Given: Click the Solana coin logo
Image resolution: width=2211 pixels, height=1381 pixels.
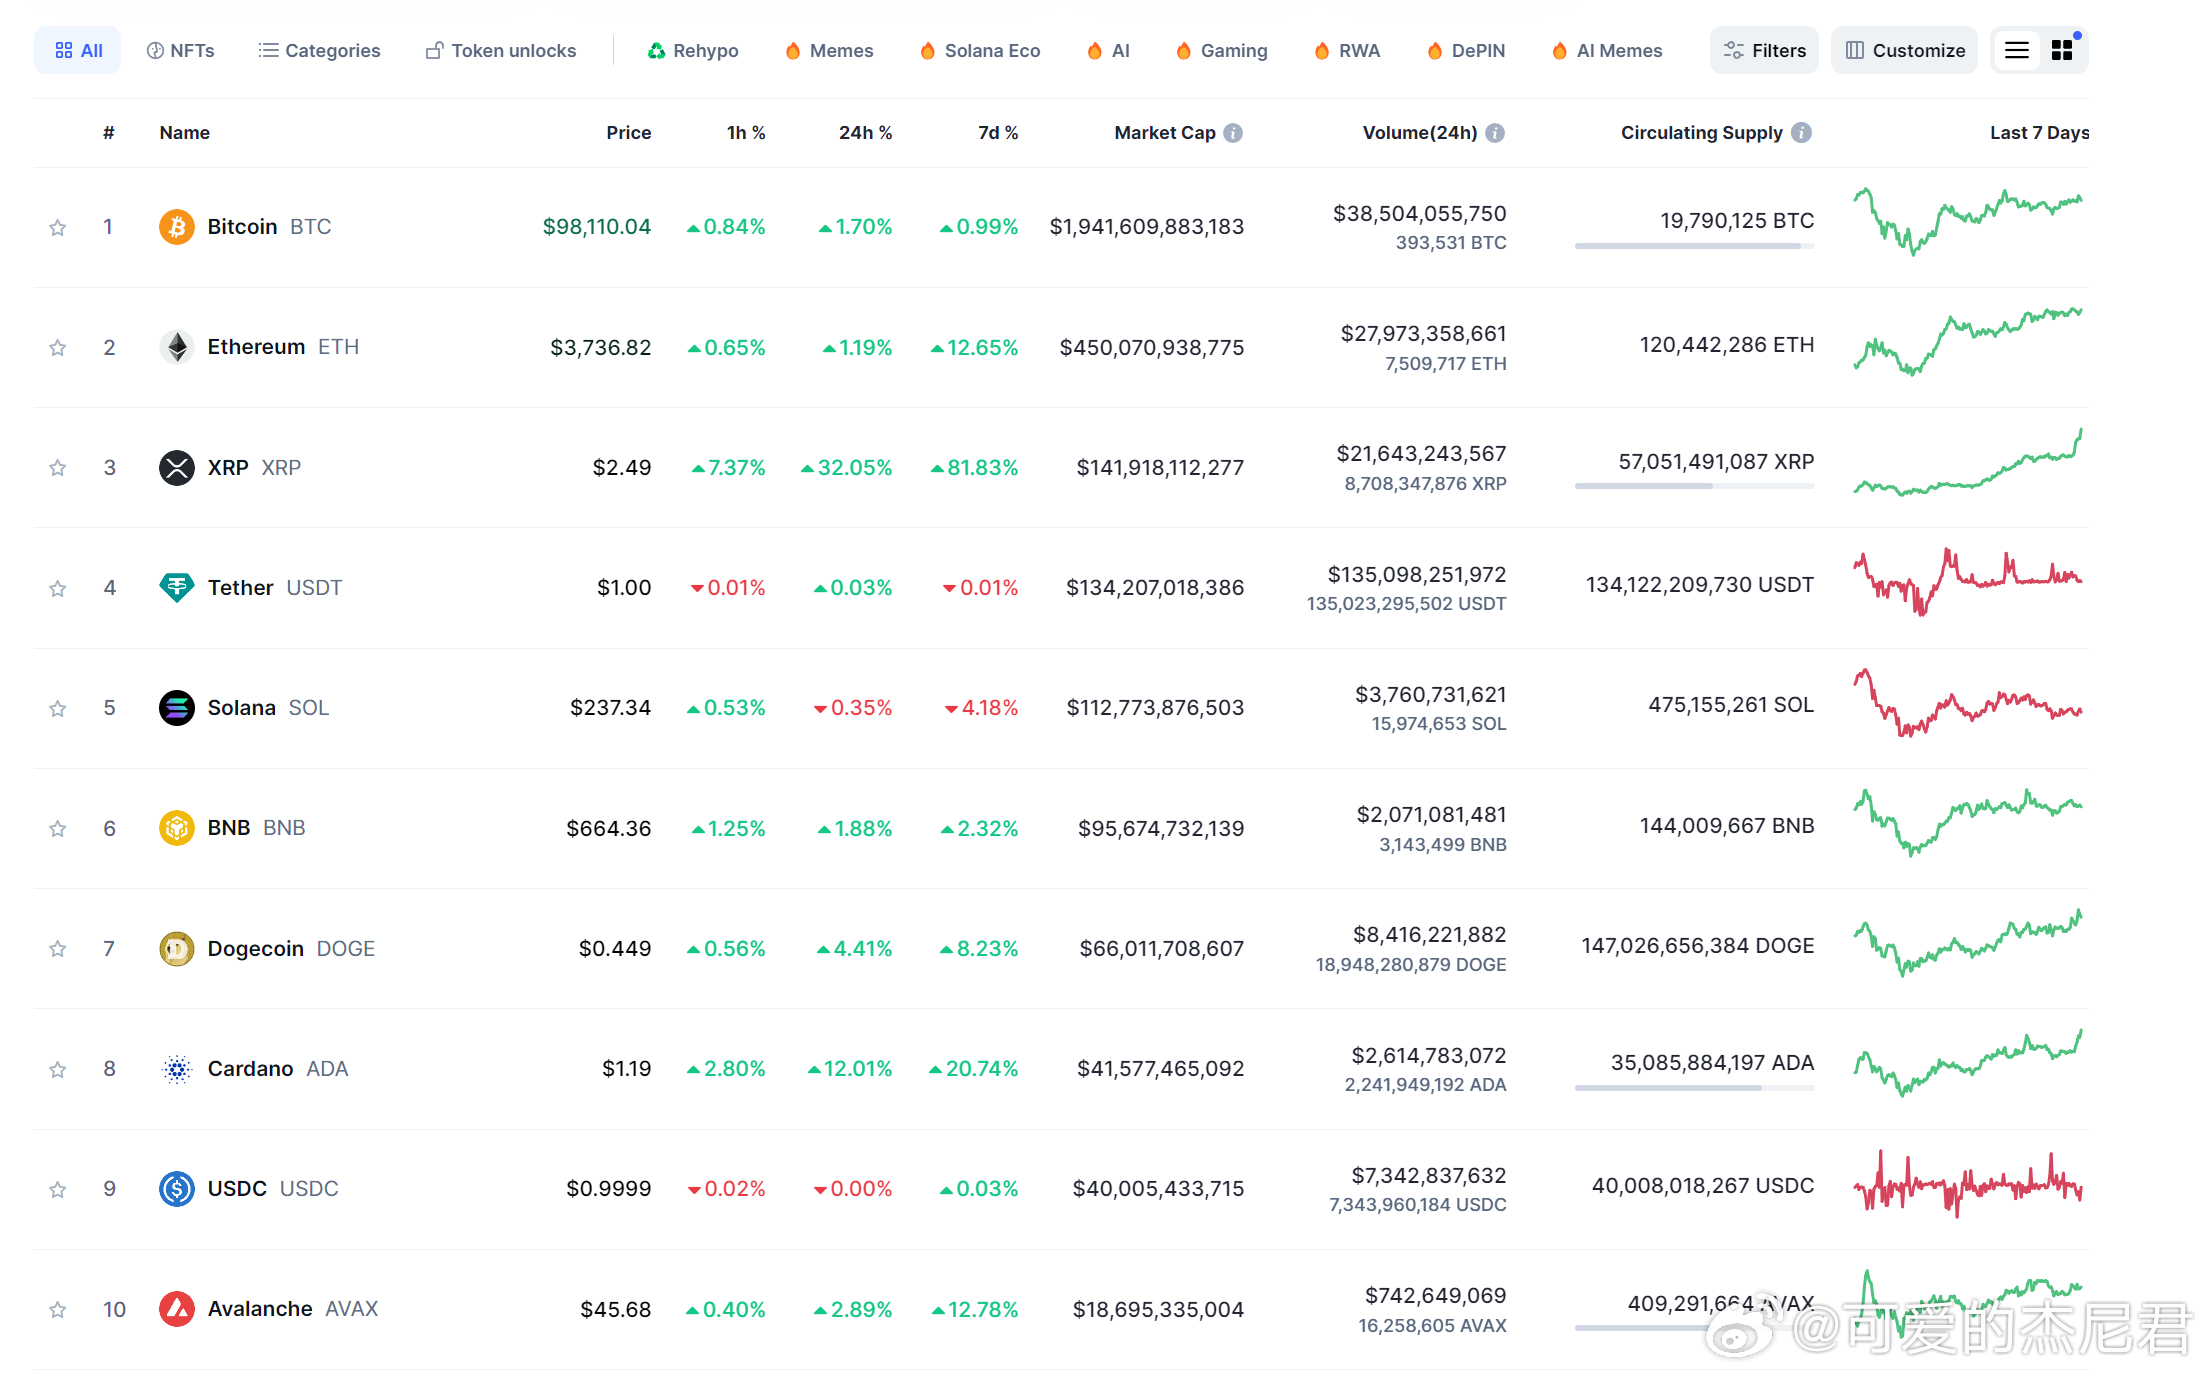Looking at the screenshot, I should (177, 708).
